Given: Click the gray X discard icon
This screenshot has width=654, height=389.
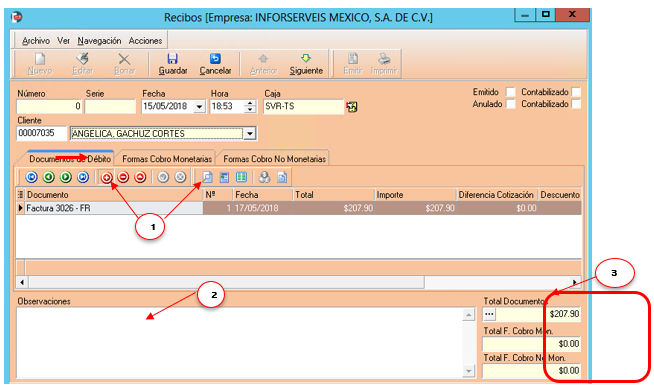Looking at the screenshot, I should pyautogui.click(x=180, y=177).
